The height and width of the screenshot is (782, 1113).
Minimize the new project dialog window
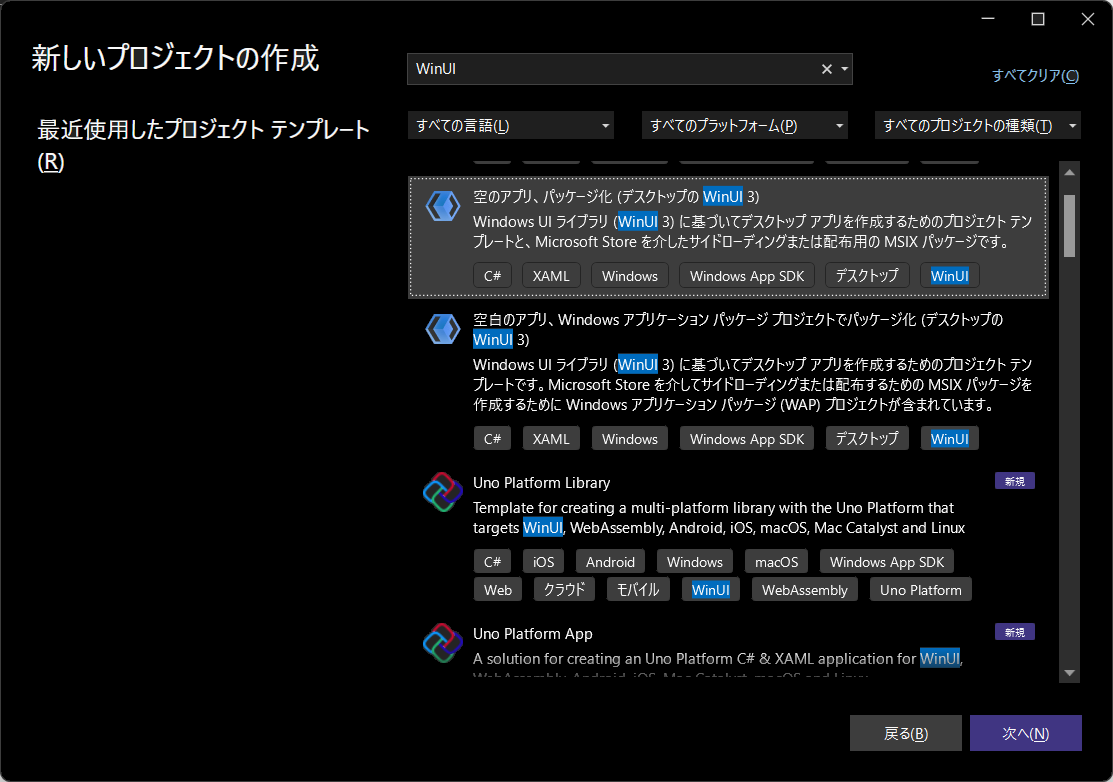click(988, 19)
